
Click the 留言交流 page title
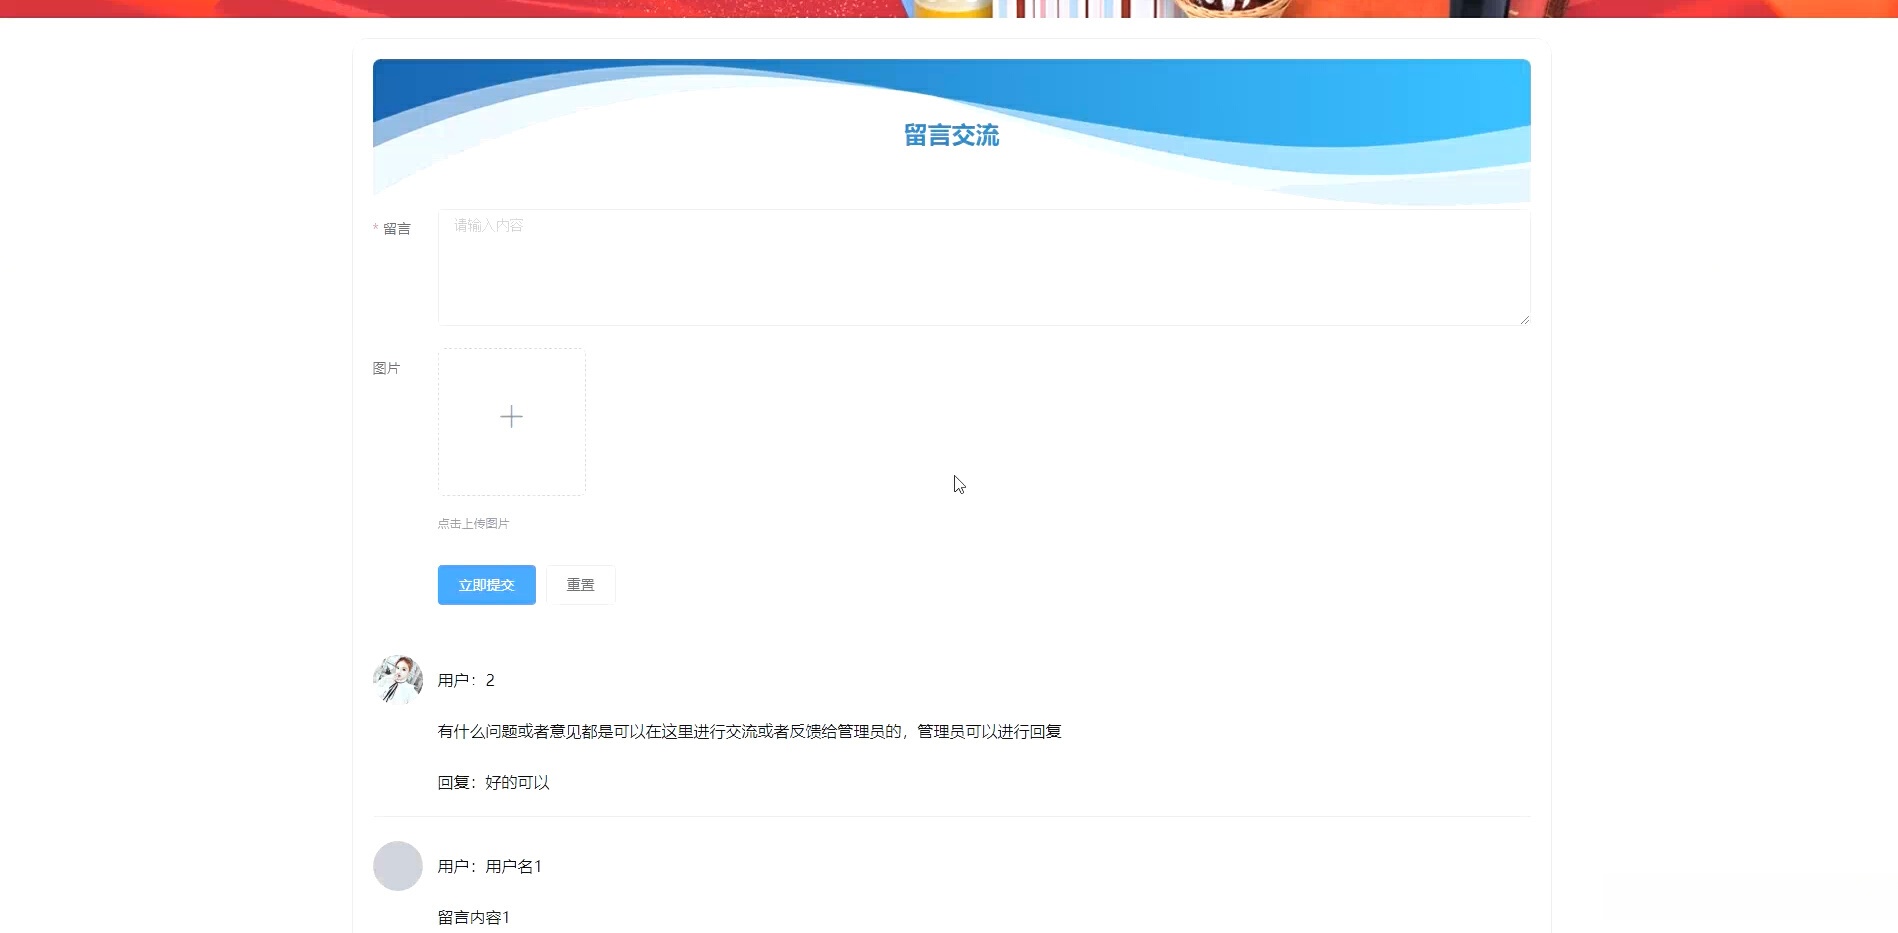click(950, 135)
